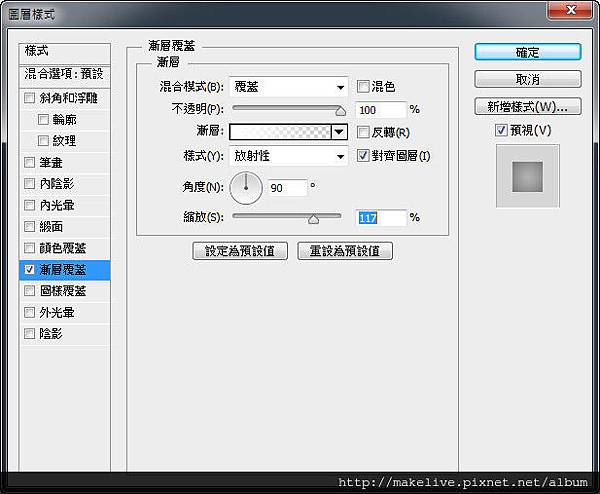The width and height of the screenshot is (600, 494).
Task: Click the style preview thumbnail
Action: click(528, 176)
